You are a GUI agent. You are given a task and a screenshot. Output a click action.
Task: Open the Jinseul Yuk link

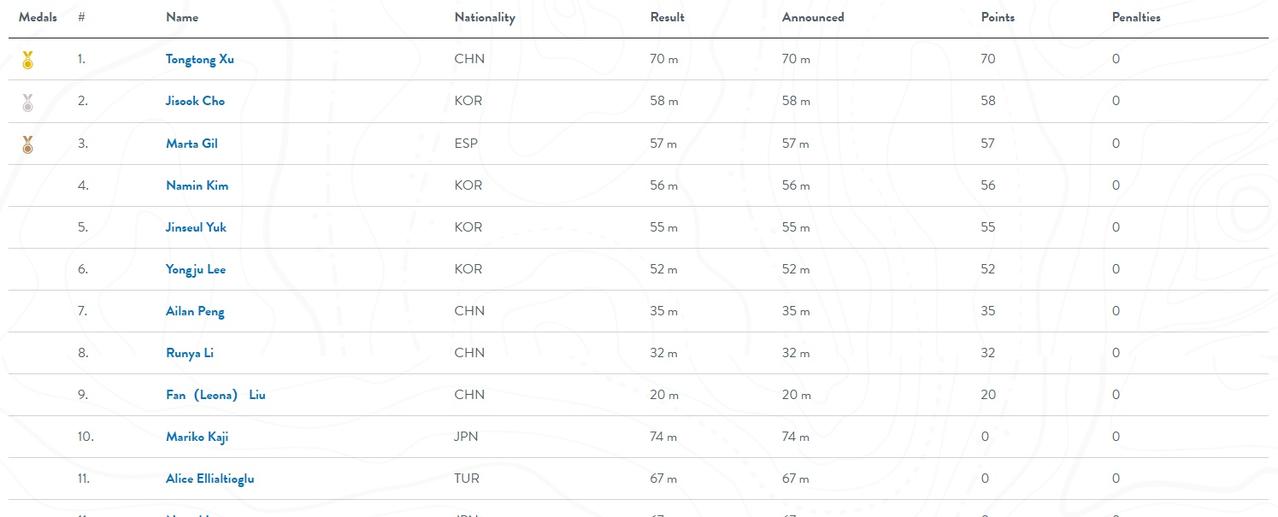click(x=196, y=227)
